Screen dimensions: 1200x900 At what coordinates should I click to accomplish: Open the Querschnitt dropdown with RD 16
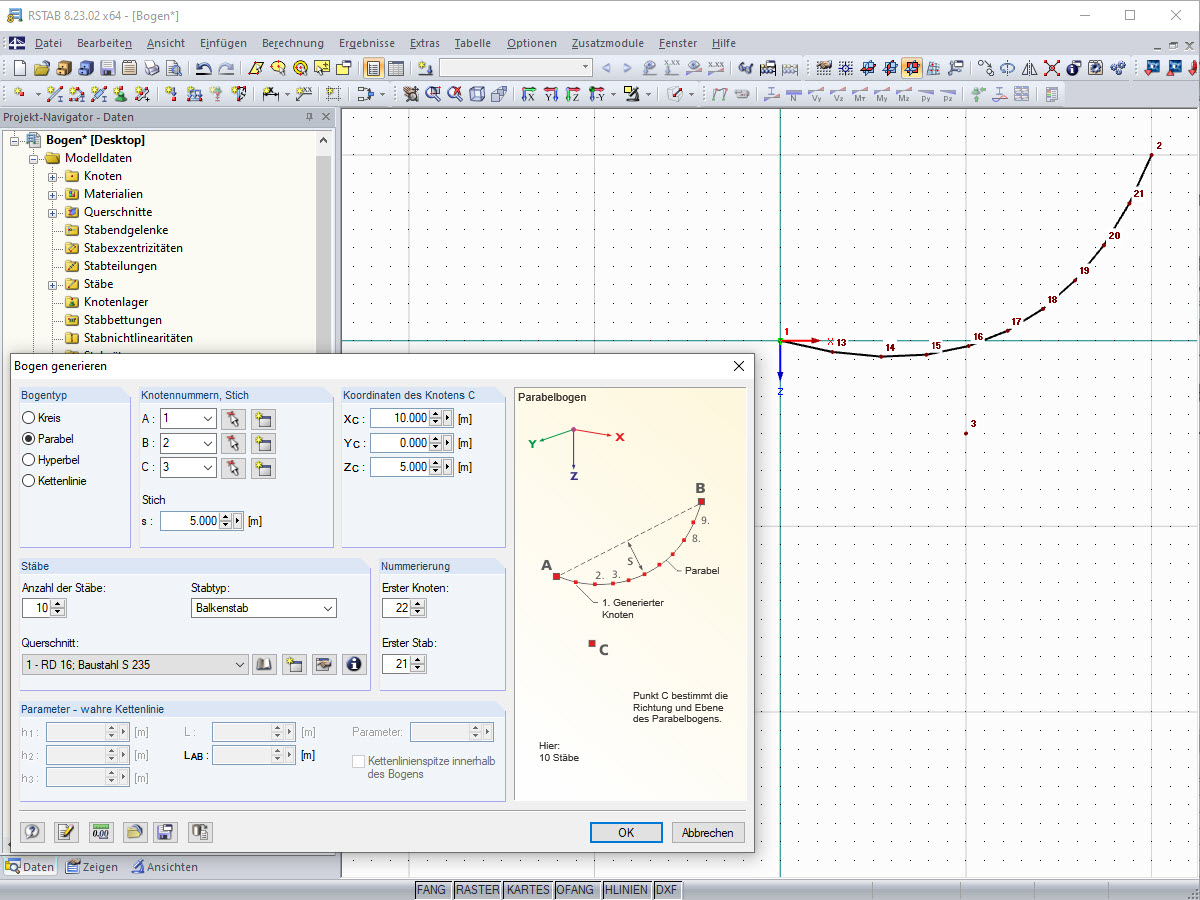pos(130,664)
